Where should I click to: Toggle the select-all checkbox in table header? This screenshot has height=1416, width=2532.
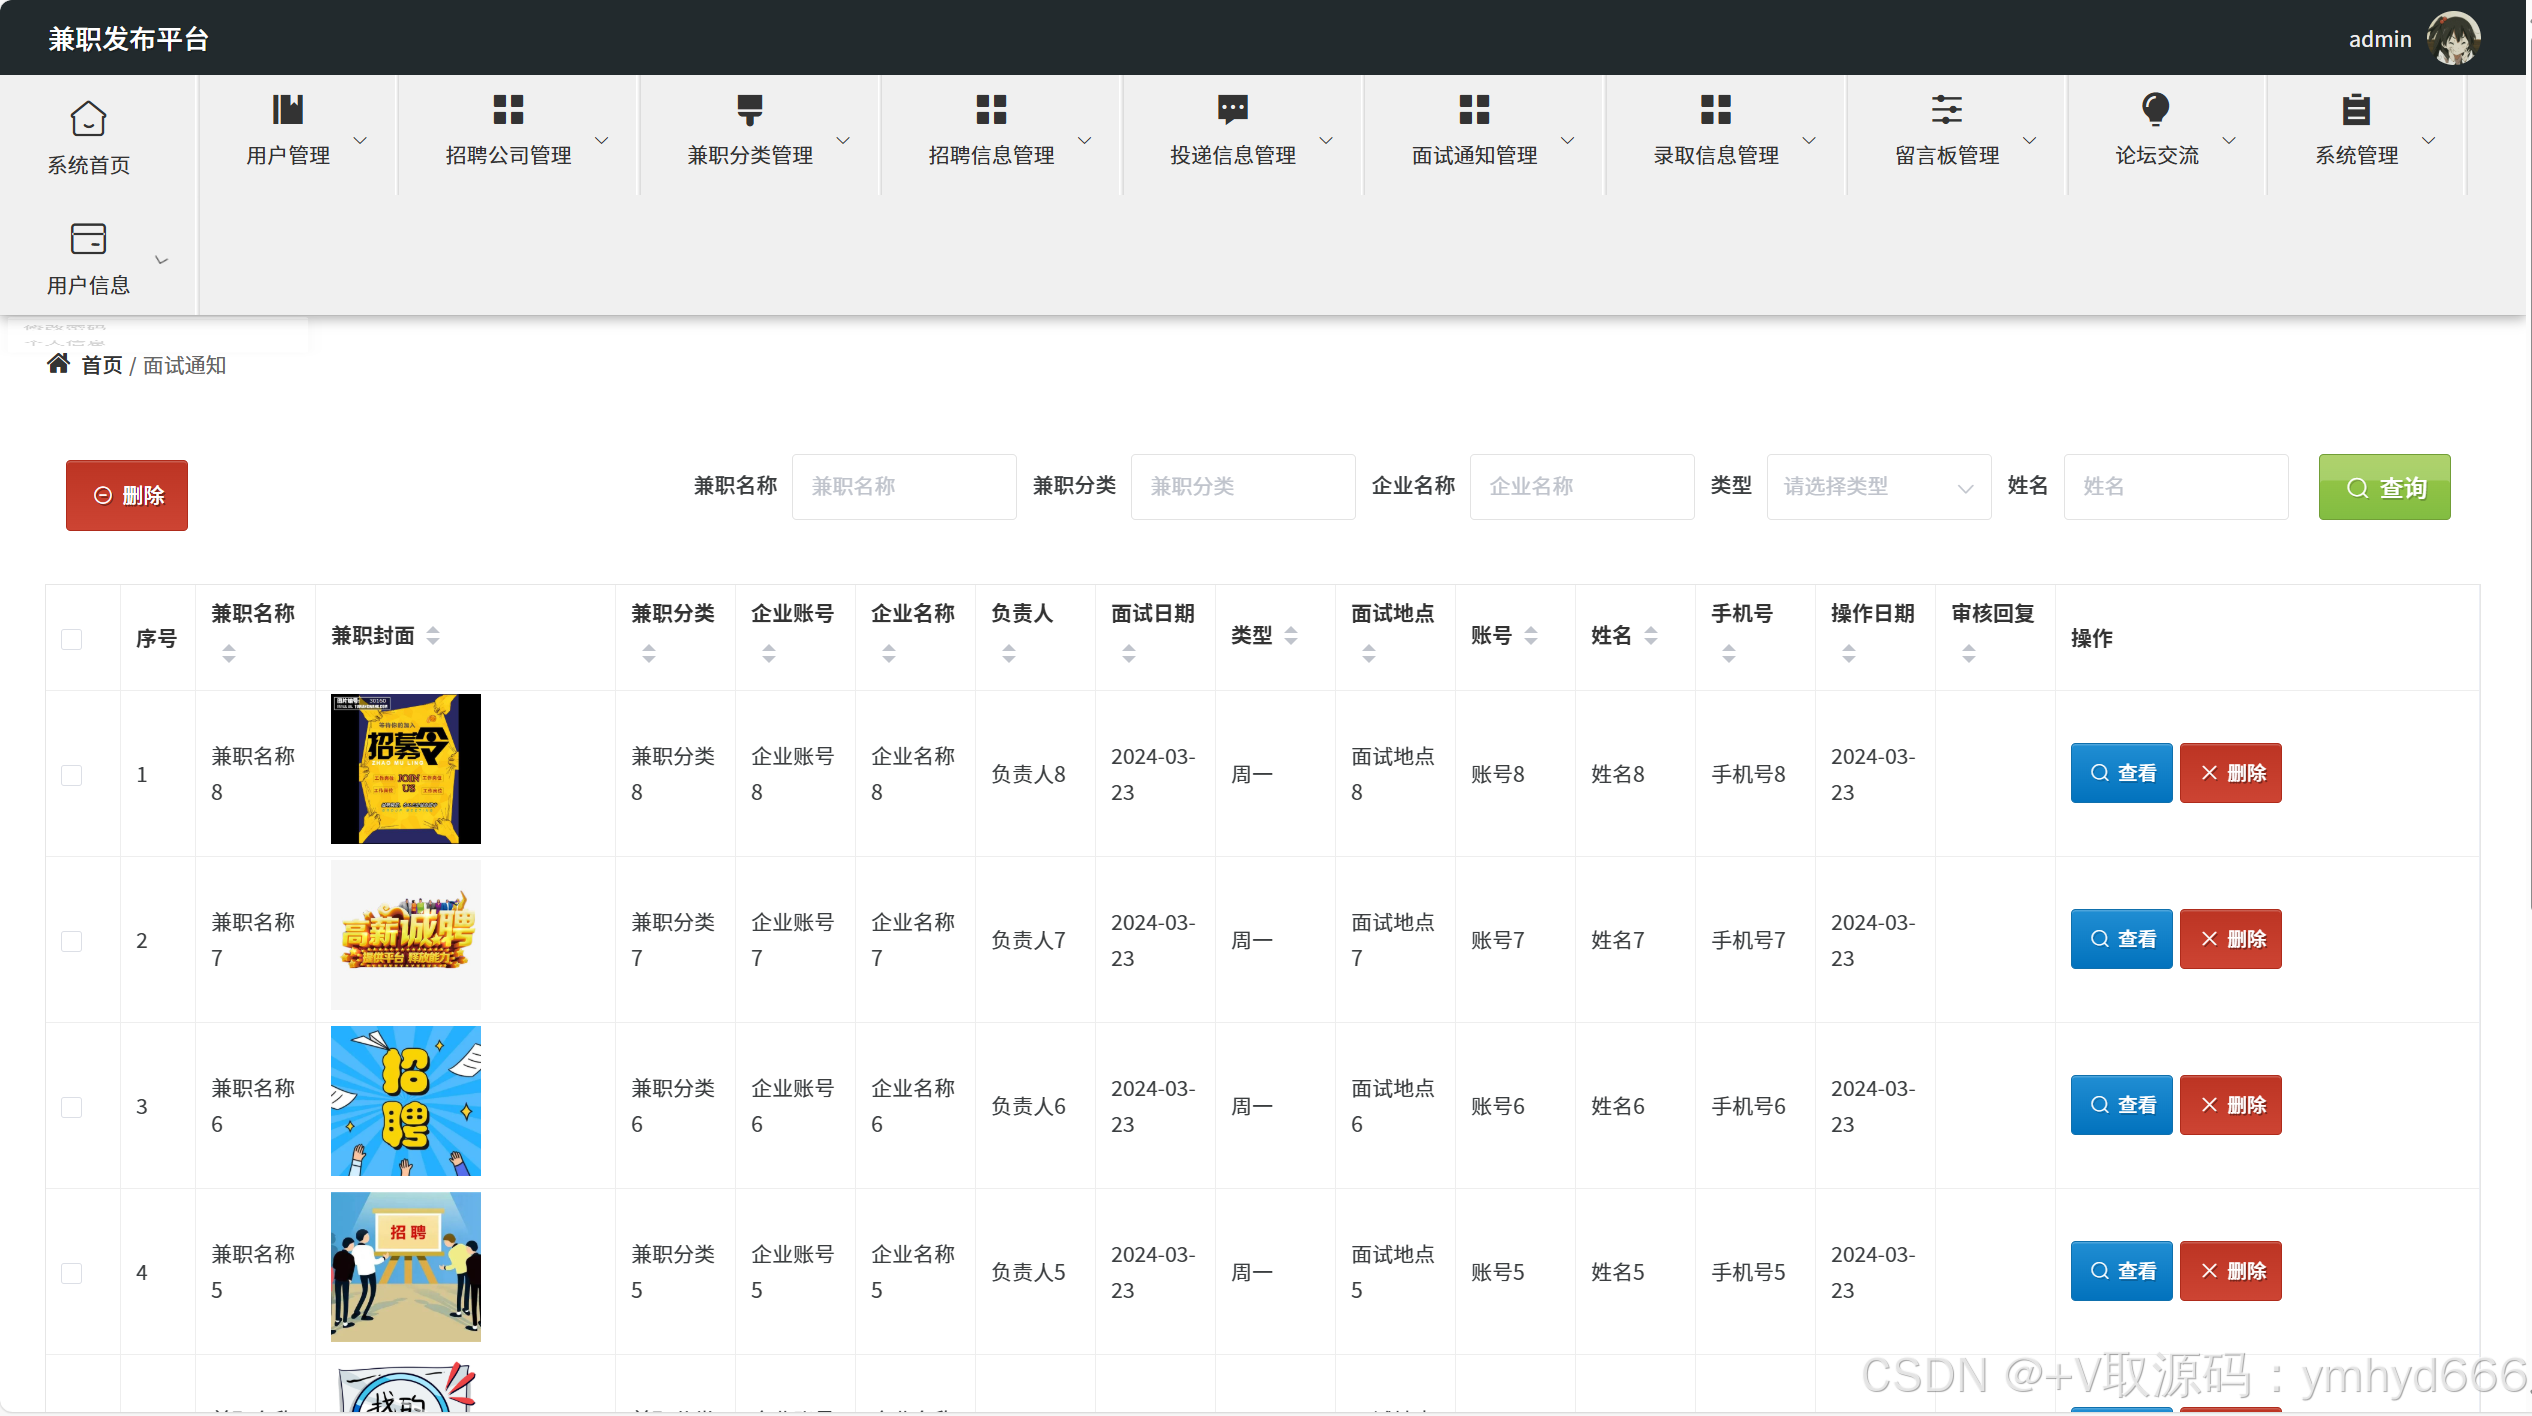pos(71,639)
